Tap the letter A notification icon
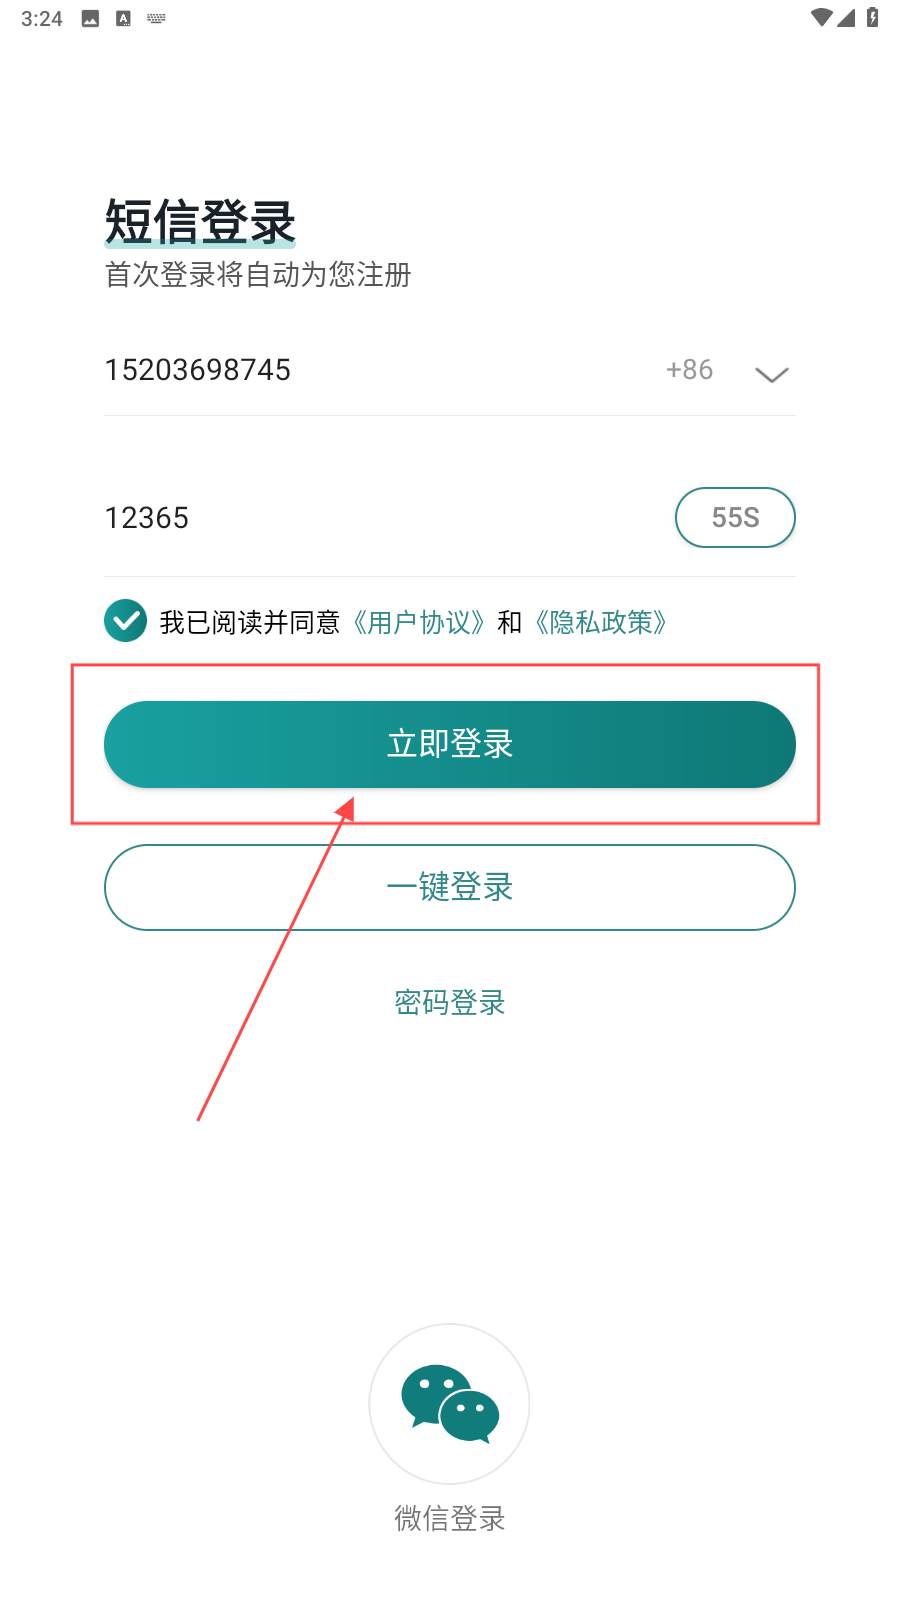Viewport: 900px width, 1600px height. [x=123, y=18]
